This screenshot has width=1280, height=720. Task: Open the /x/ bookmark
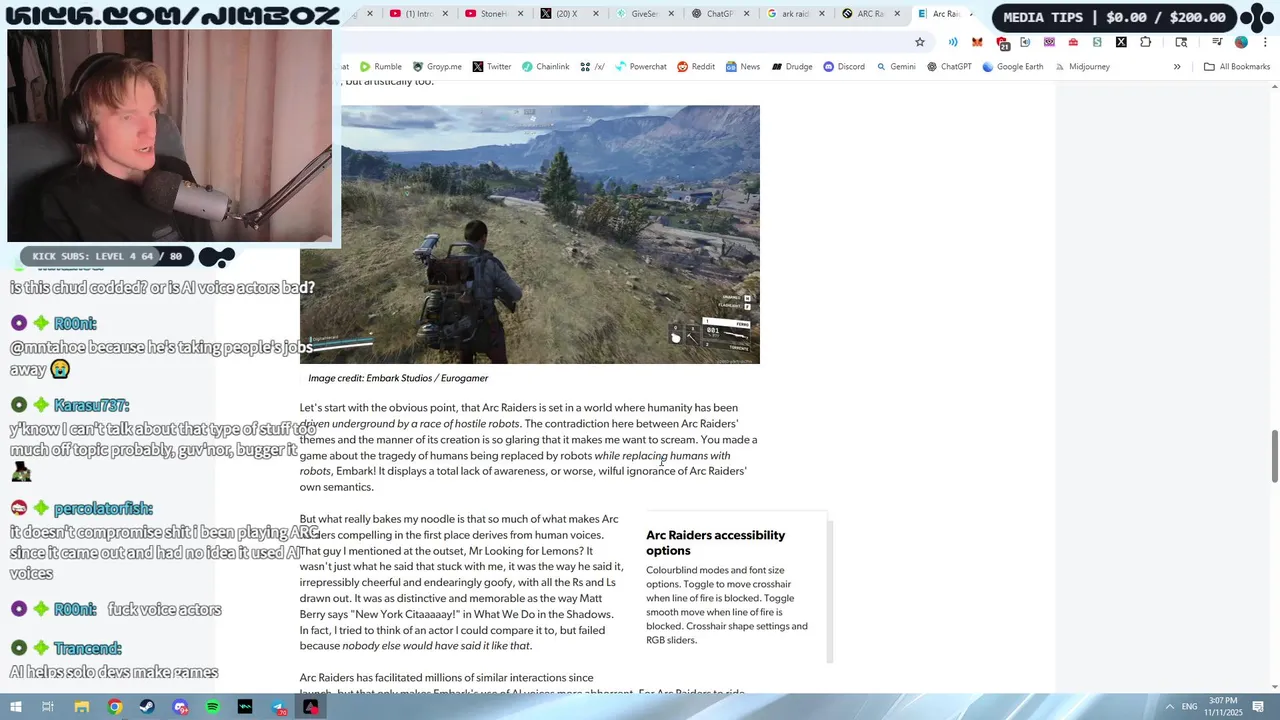[592, 67]
